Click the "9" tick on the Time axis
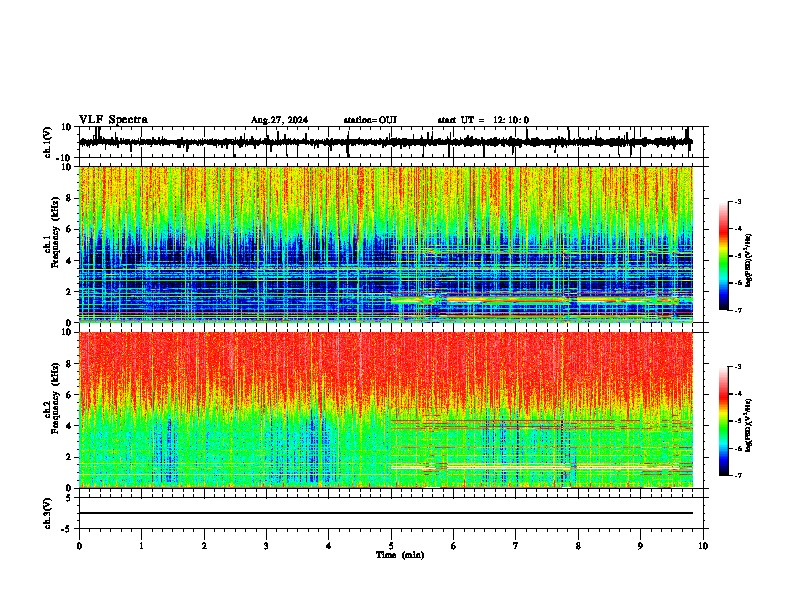 [640, 546]
